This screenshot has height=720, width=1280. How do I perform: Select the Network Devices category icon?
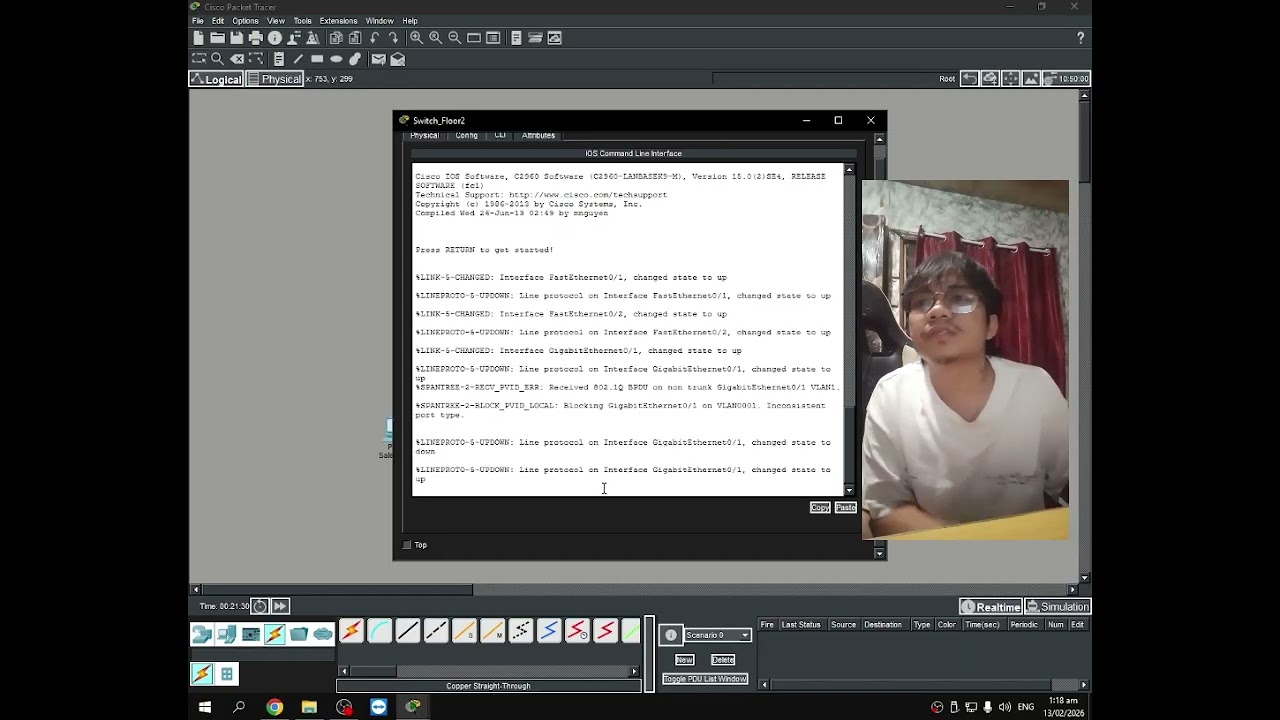click(202, 634)
